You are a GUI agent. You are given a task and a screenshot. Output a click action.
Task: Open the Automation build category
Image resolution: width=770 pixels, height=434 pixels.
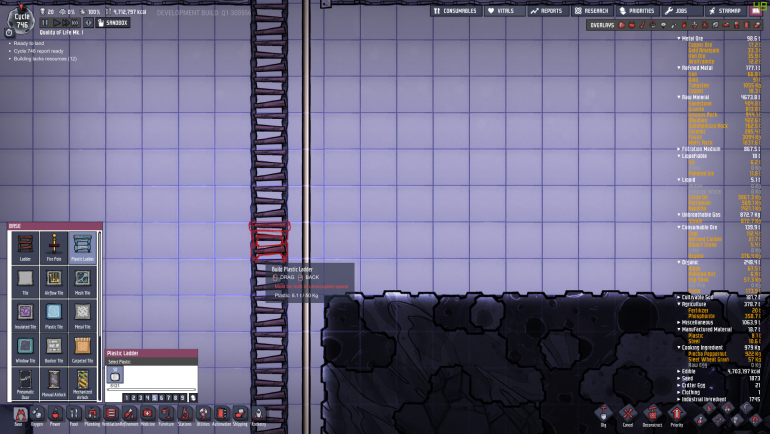221,415
